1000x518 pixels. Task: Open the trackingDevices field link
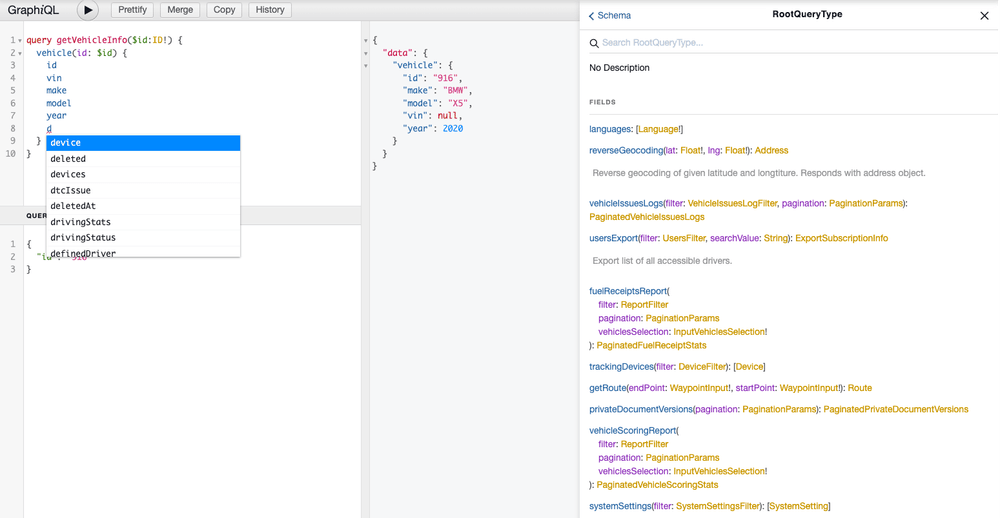click(621, 367)
